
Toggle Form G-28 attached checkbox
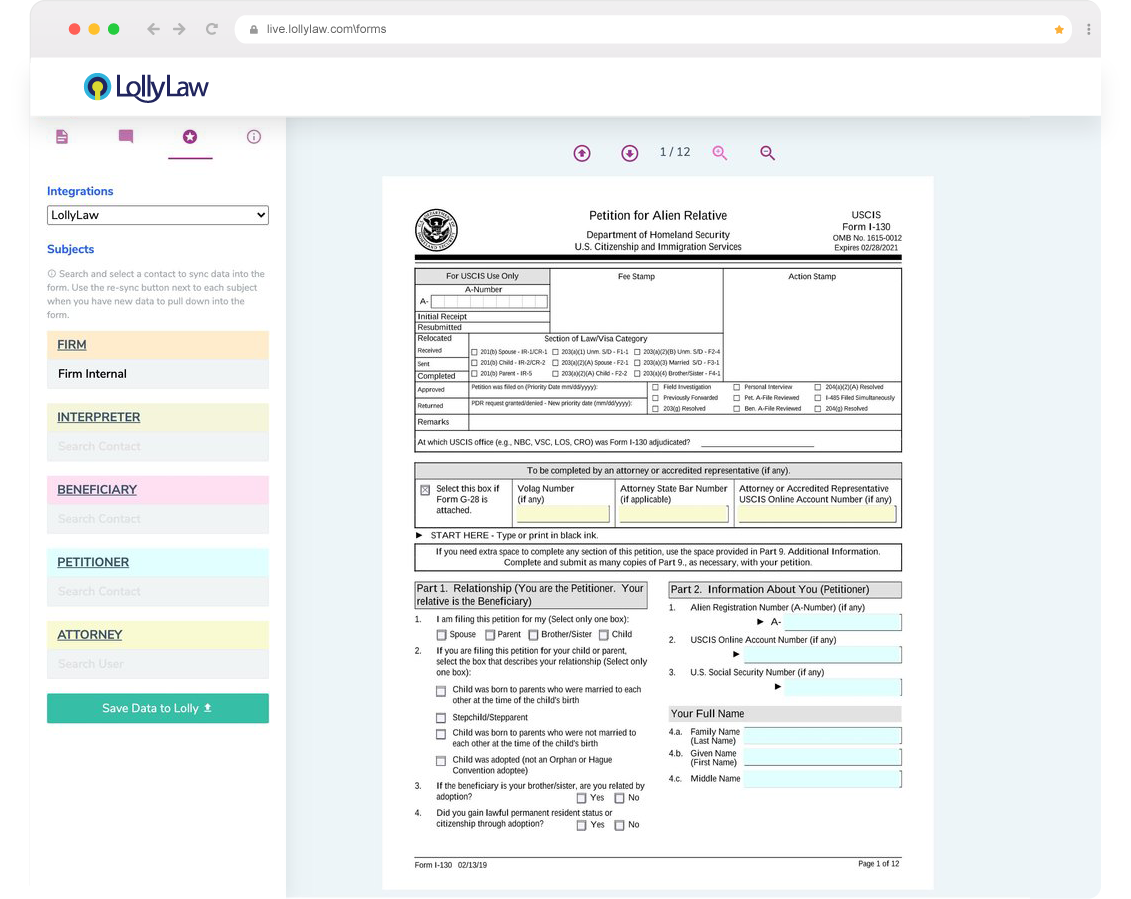425,490
